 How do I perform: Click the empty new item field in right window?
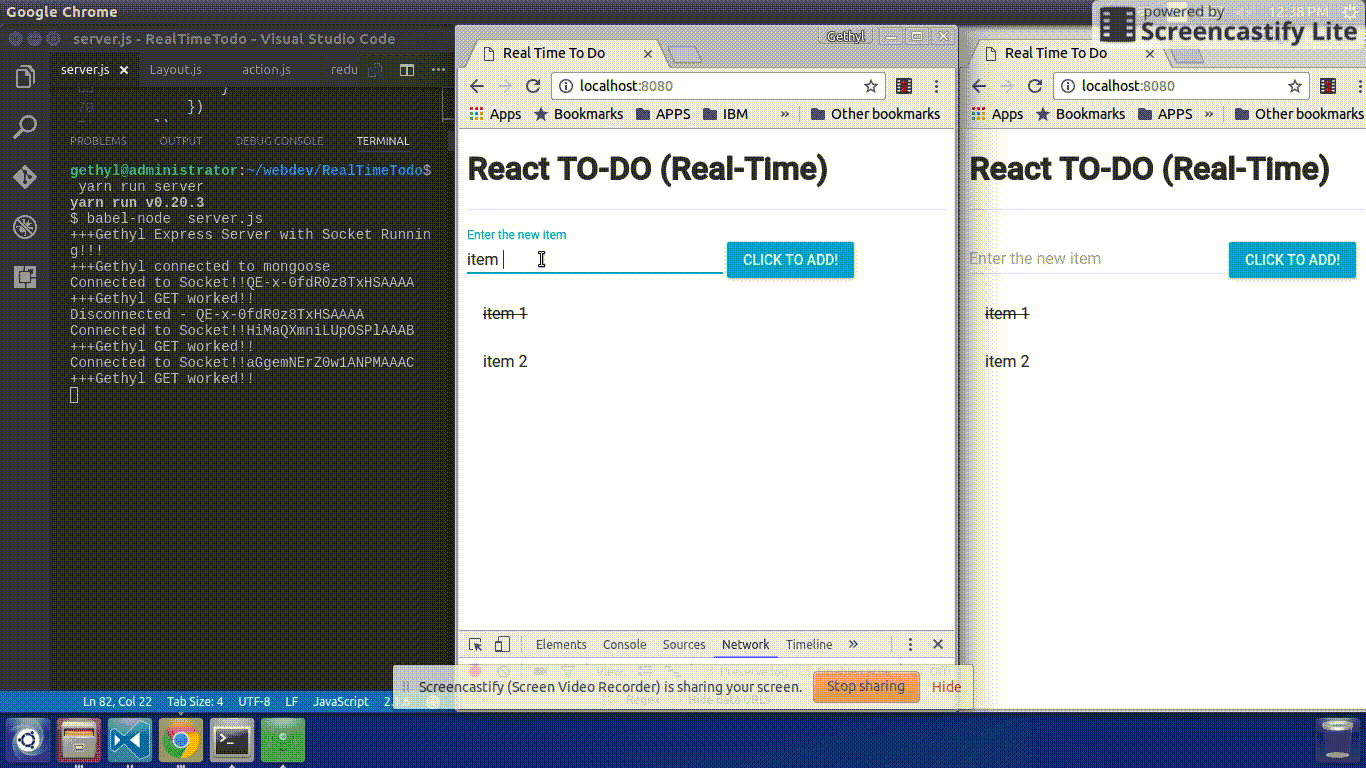1097,259
